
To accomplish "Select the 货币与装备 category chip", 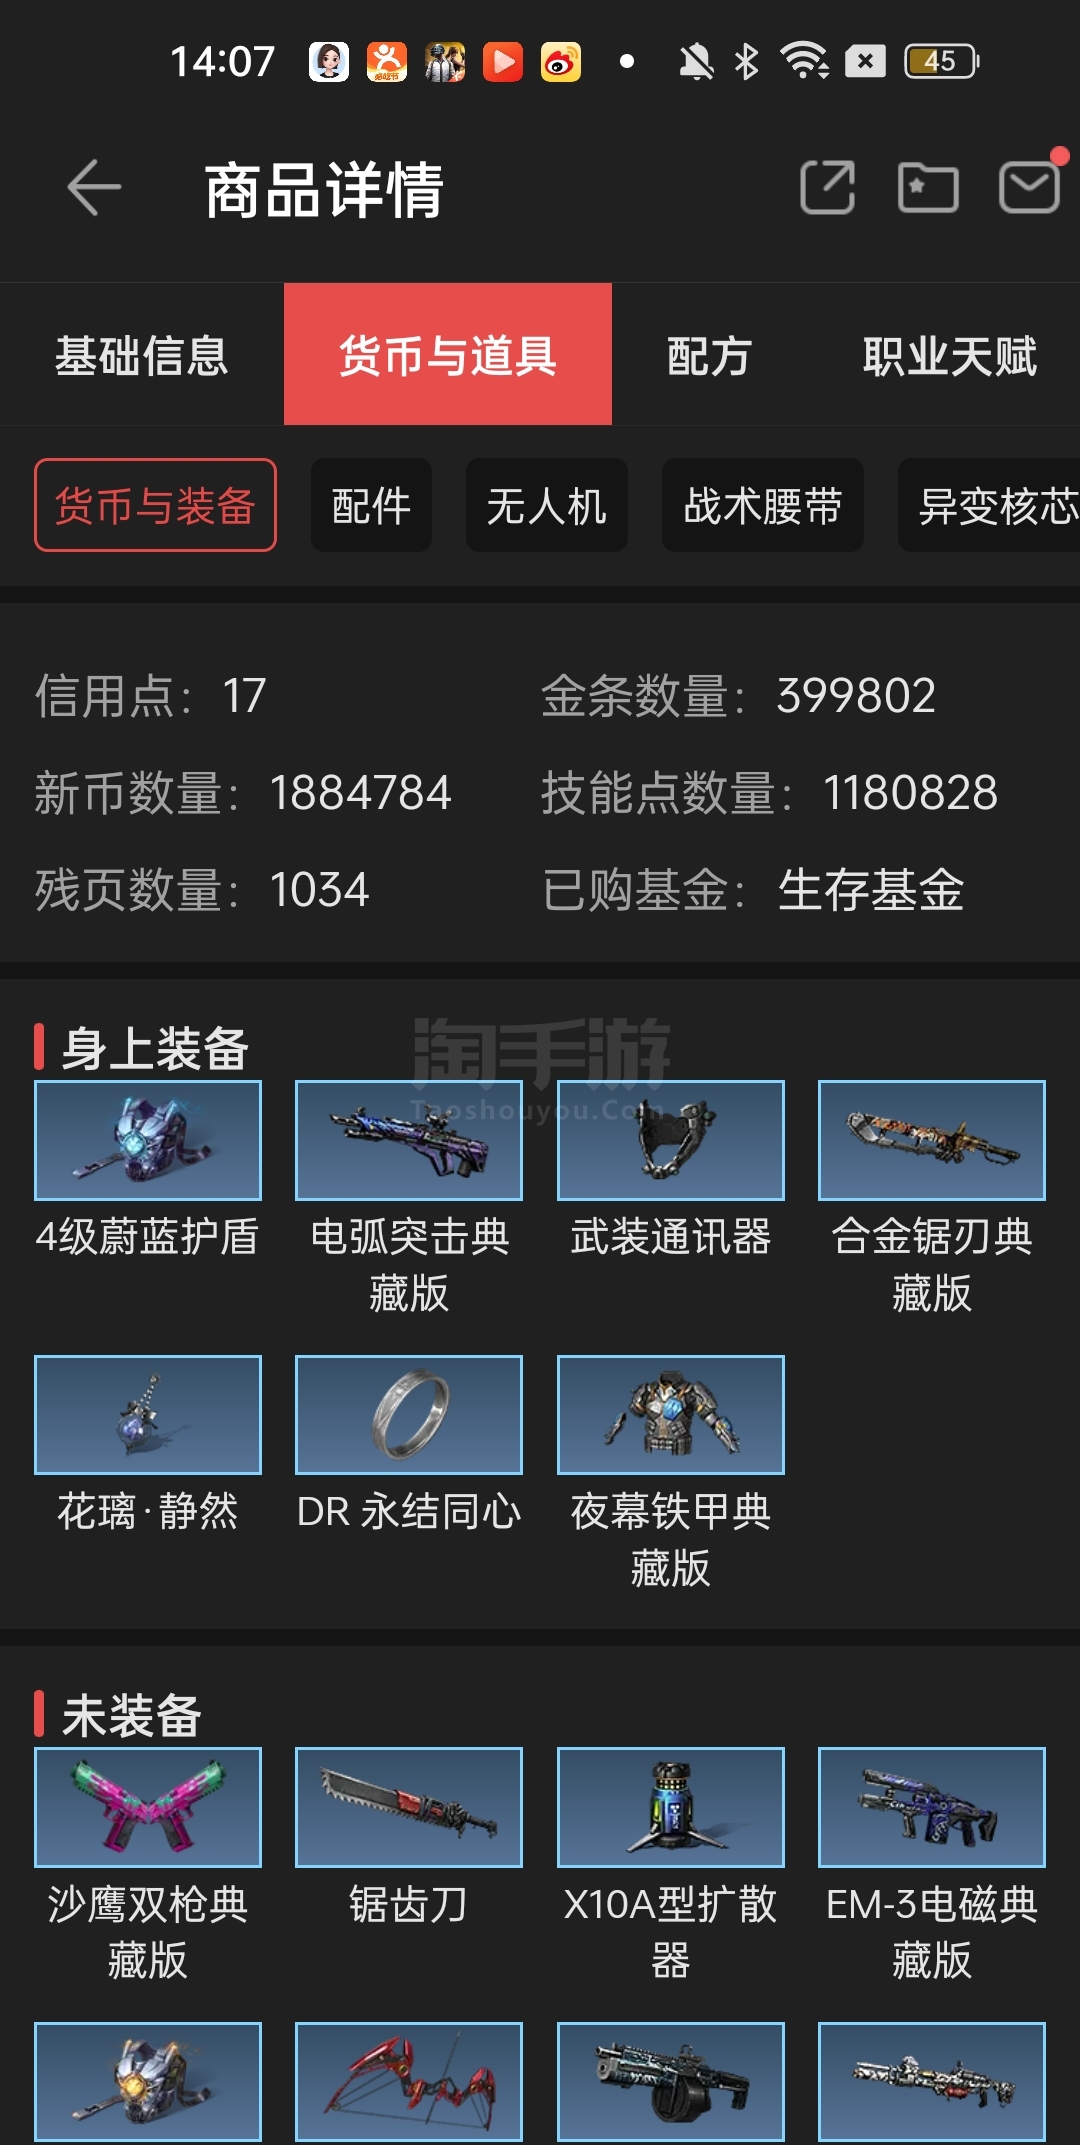I will click(155, 505).
